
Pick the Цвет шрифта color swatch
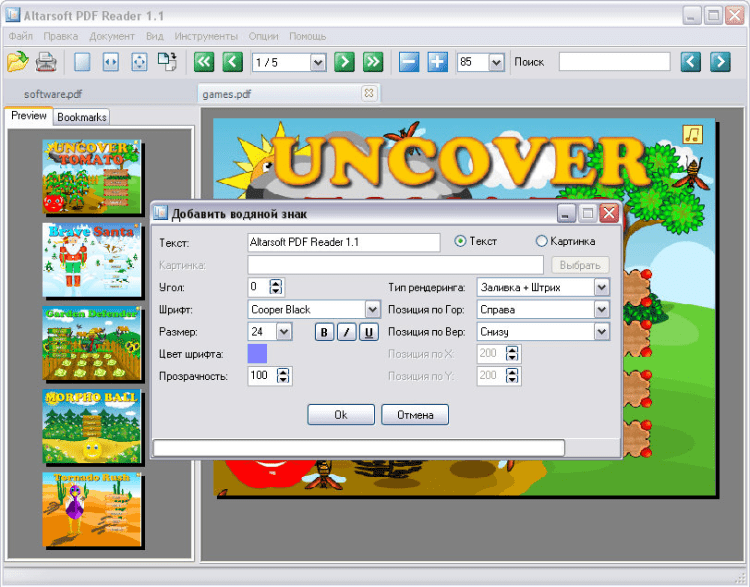coord(257,354)
